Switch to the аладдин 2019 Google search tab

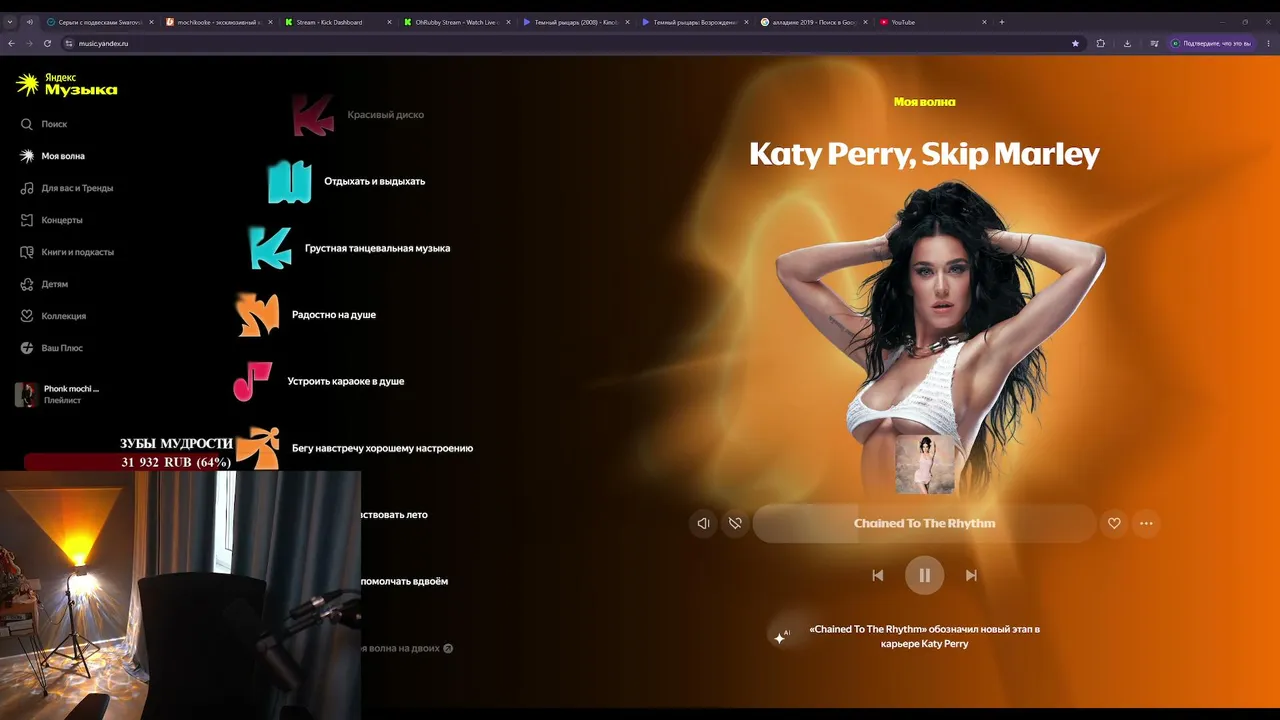pos(813,22)
